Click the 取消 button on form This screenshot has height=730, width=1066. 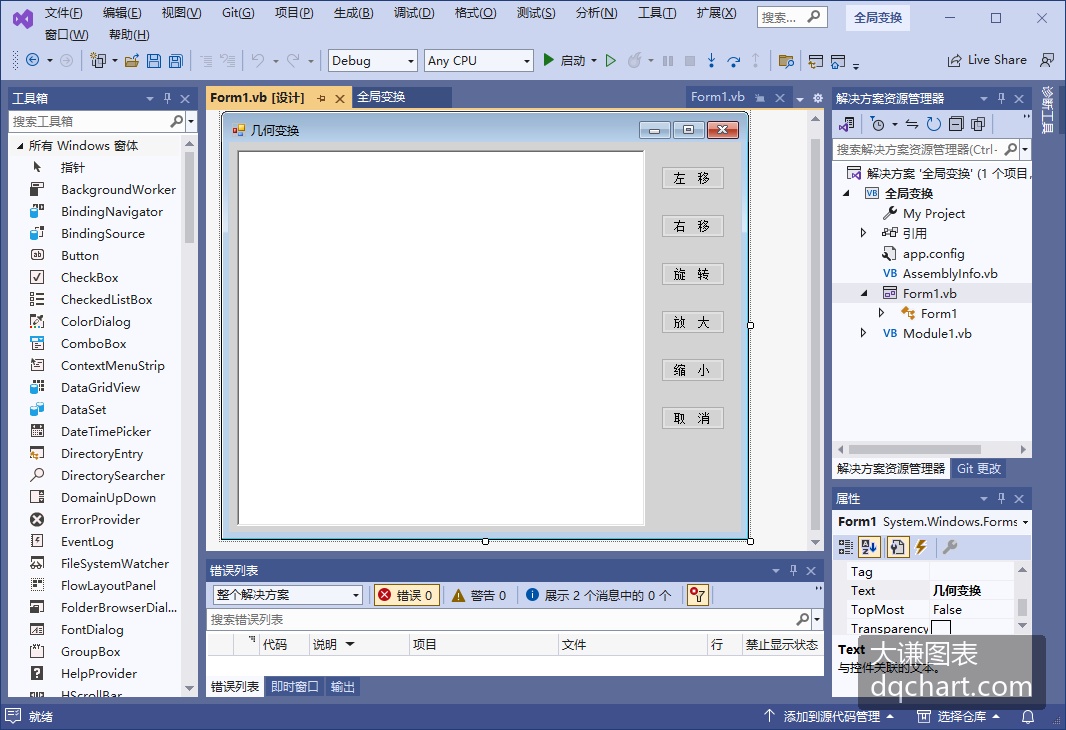pyautogui.click(x=692, y=418)
